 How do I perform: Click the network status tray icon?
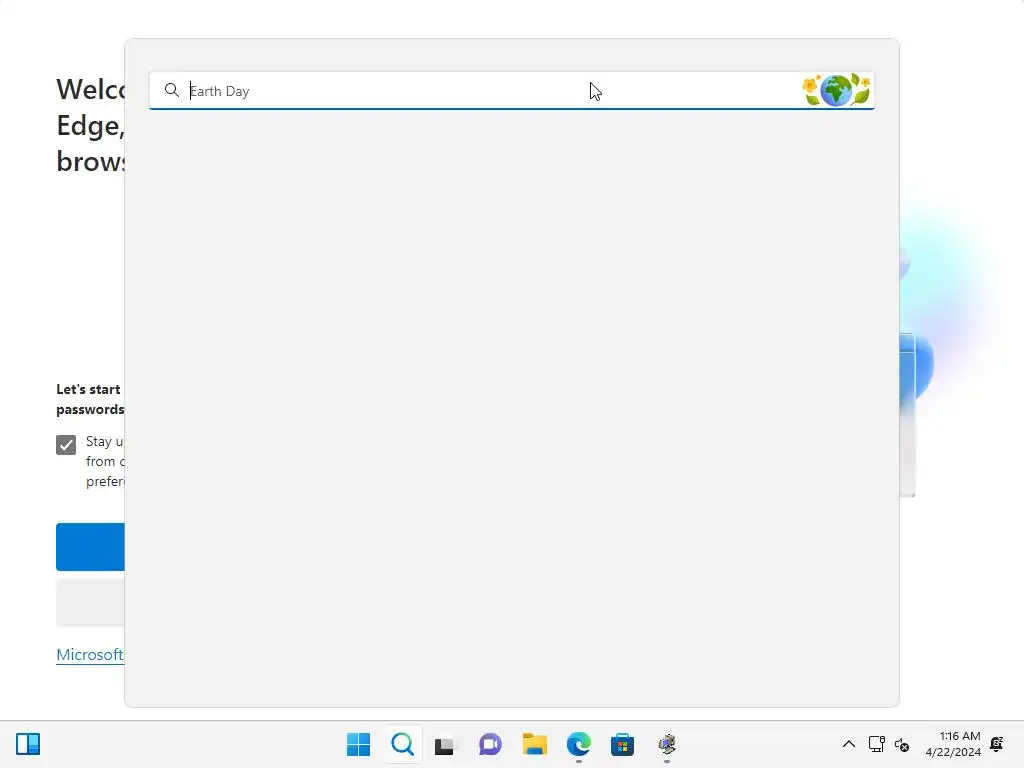[x=876, y=744]
